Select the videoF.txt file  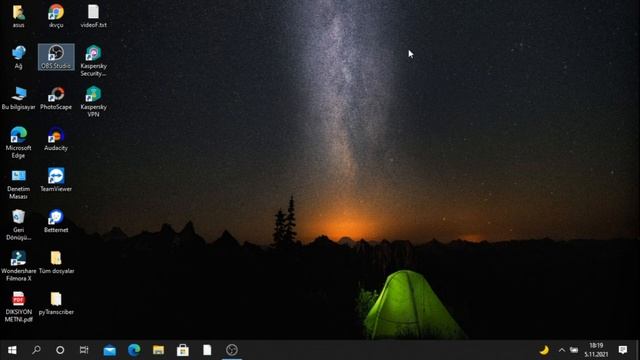(93, 16)
